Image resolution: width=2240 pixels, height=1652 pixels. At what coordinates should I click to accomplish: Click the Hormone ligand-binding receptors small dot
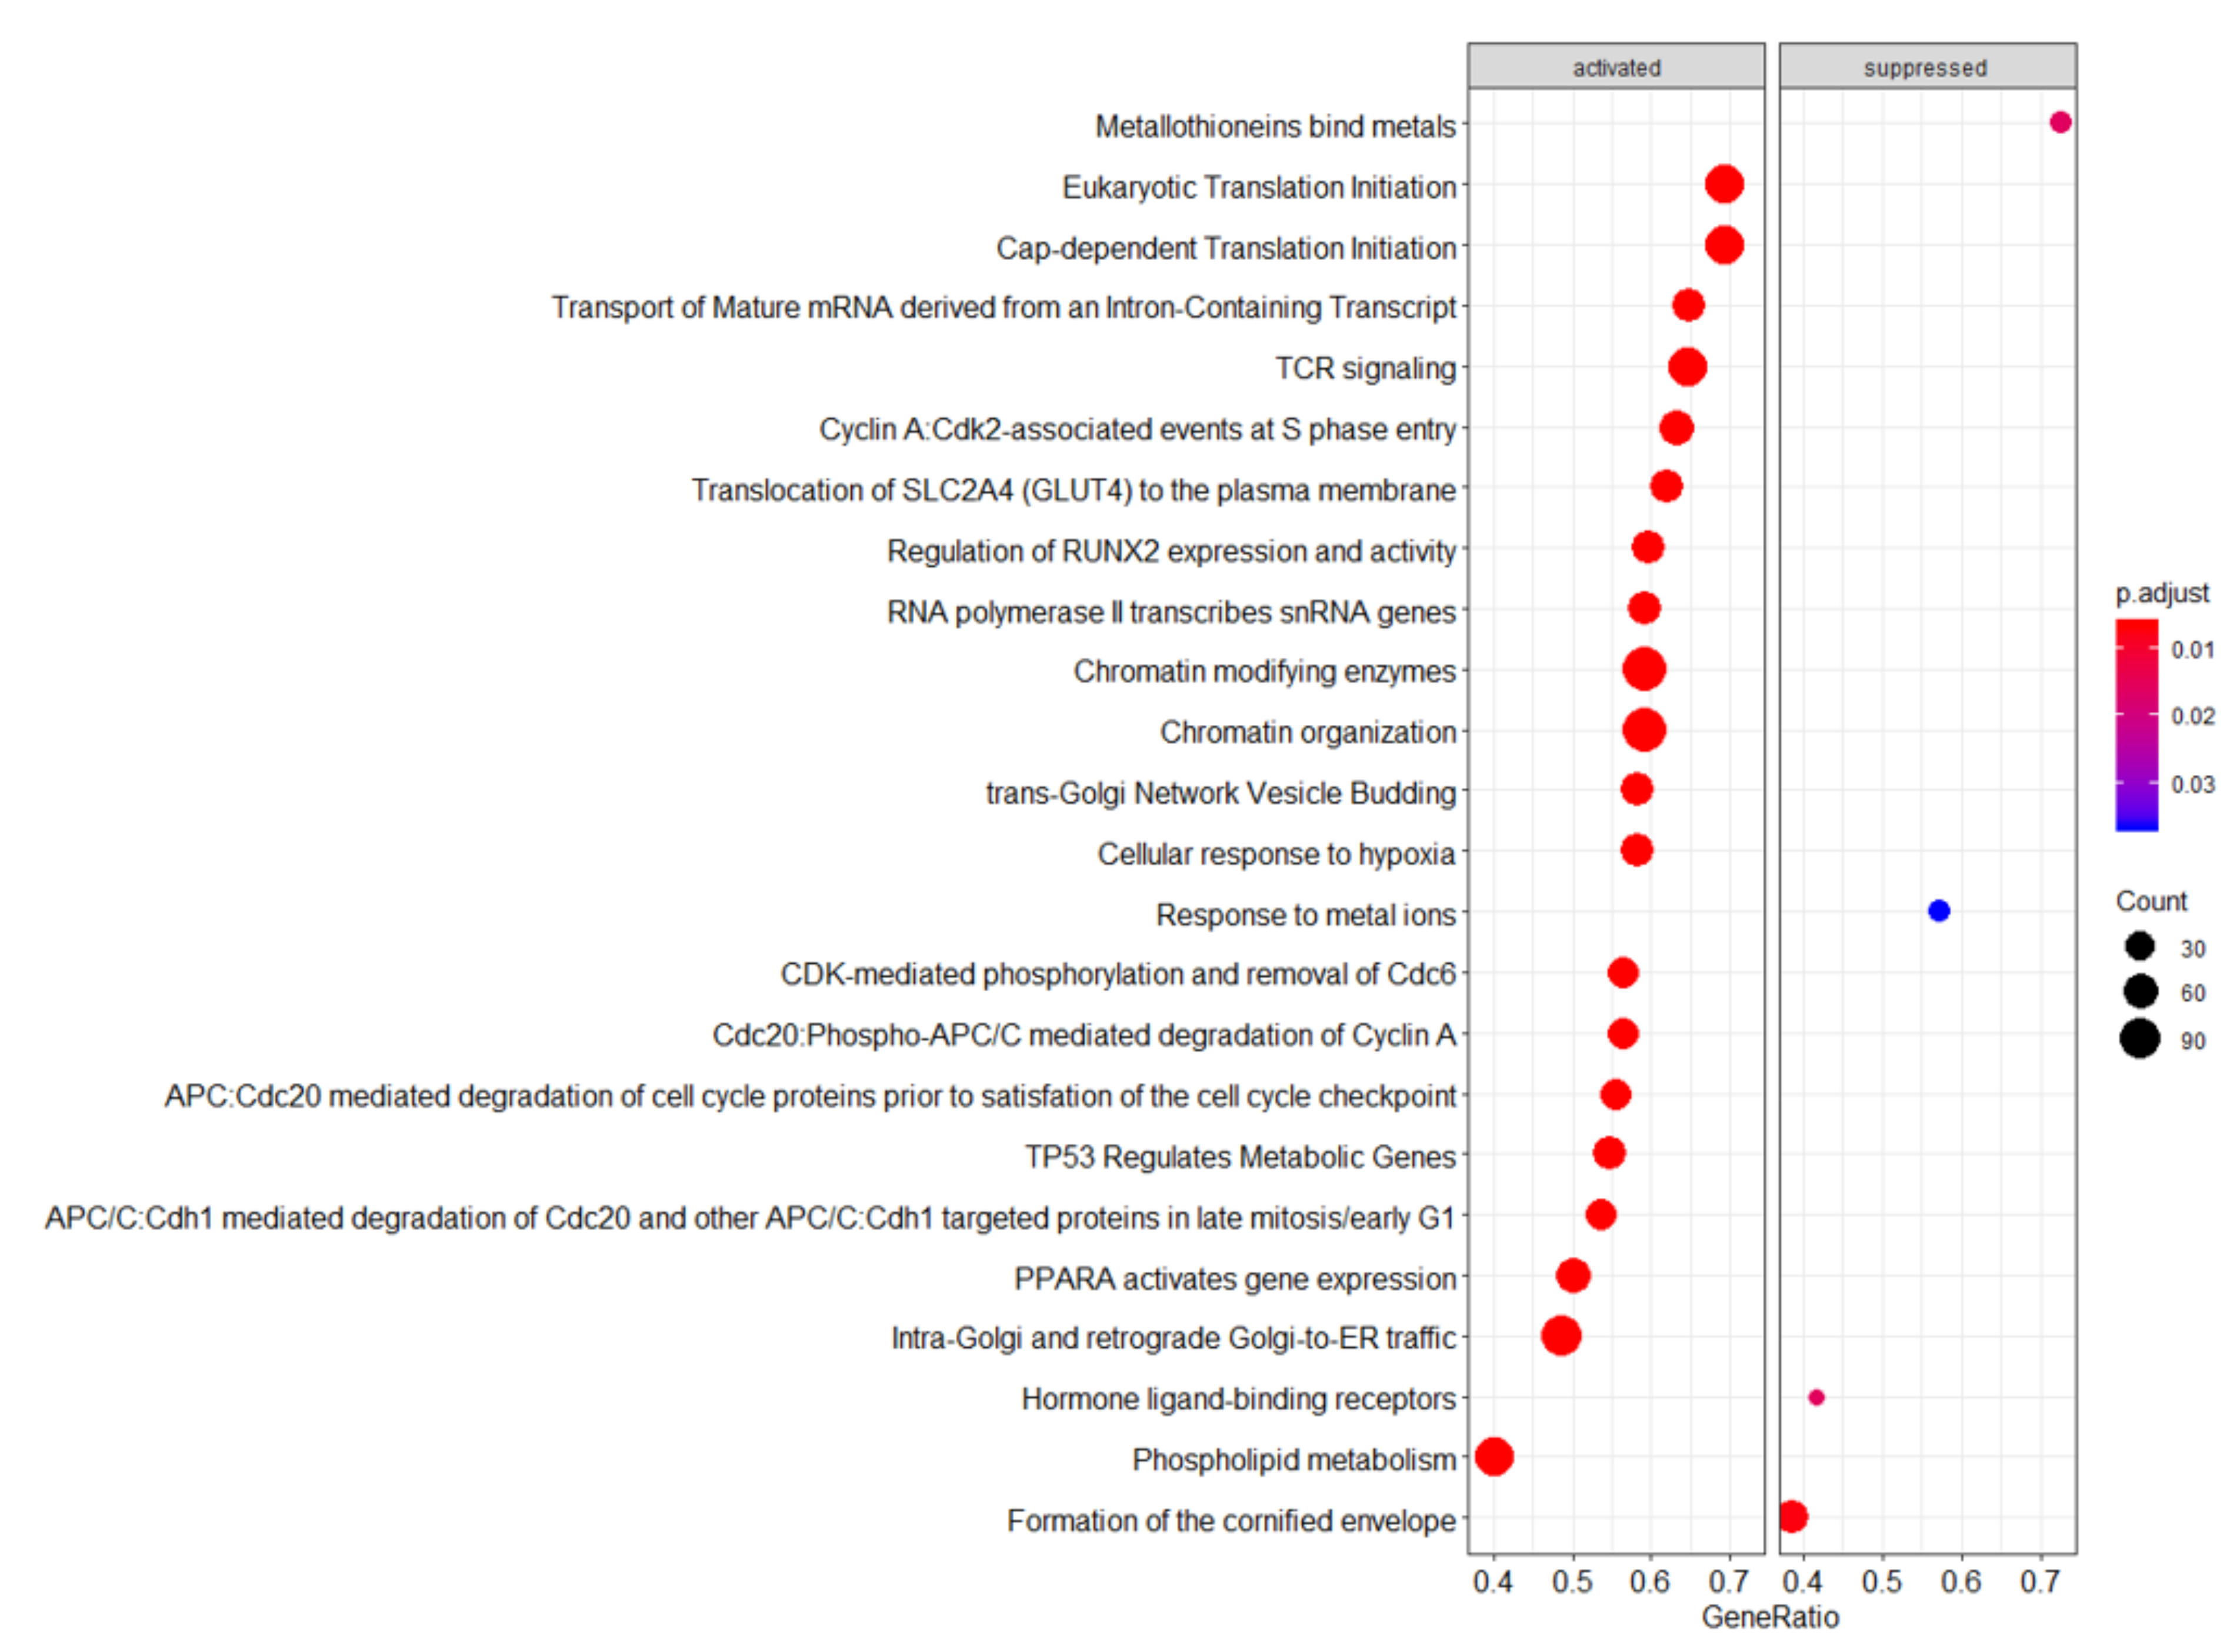click(1816, 1397)
